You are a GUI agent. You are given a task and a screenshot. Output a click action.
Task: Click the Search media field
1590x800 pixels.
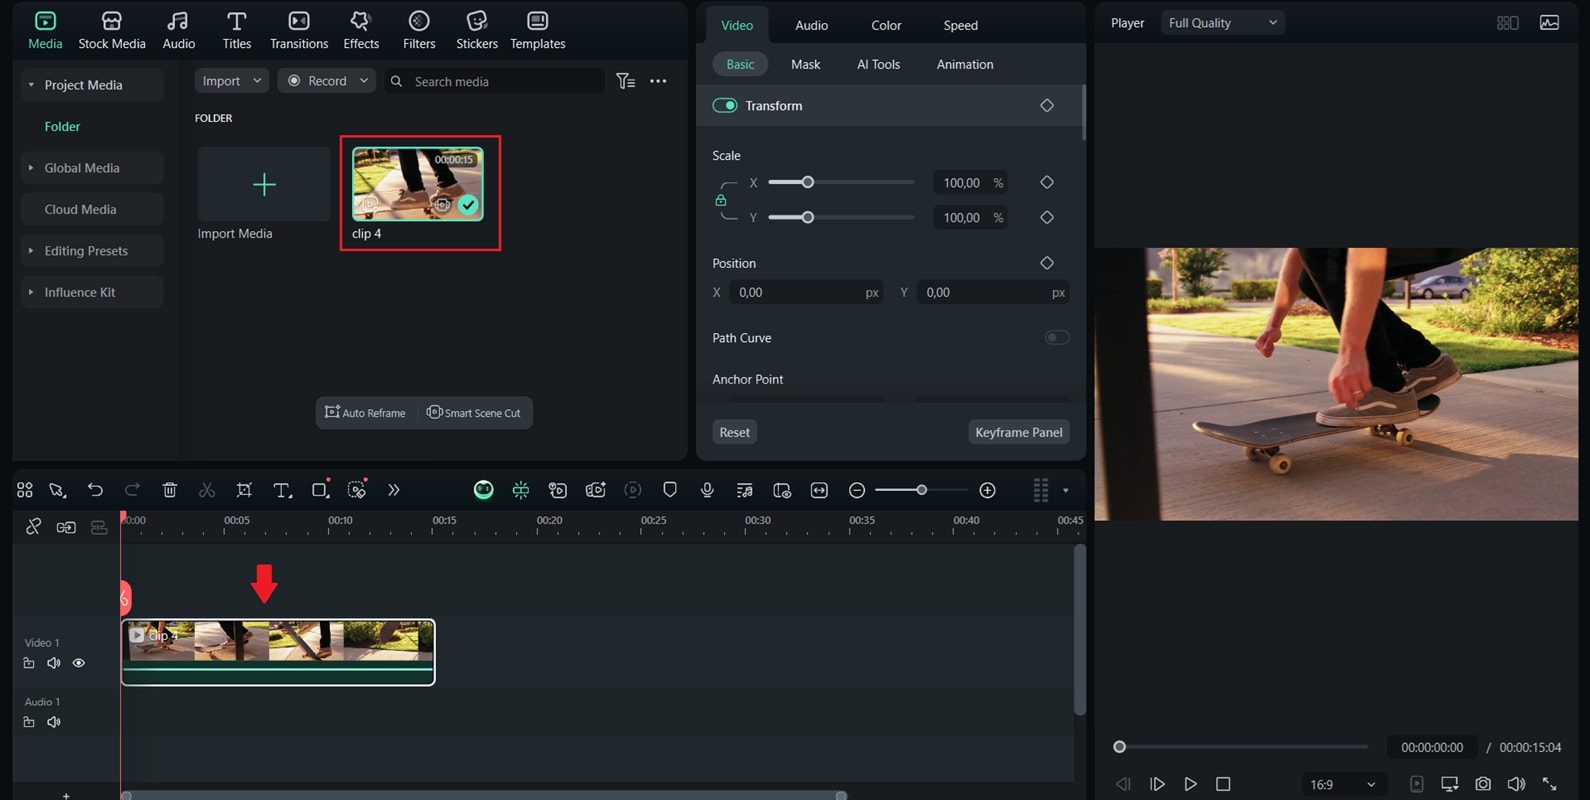click(x=495, y=81)
